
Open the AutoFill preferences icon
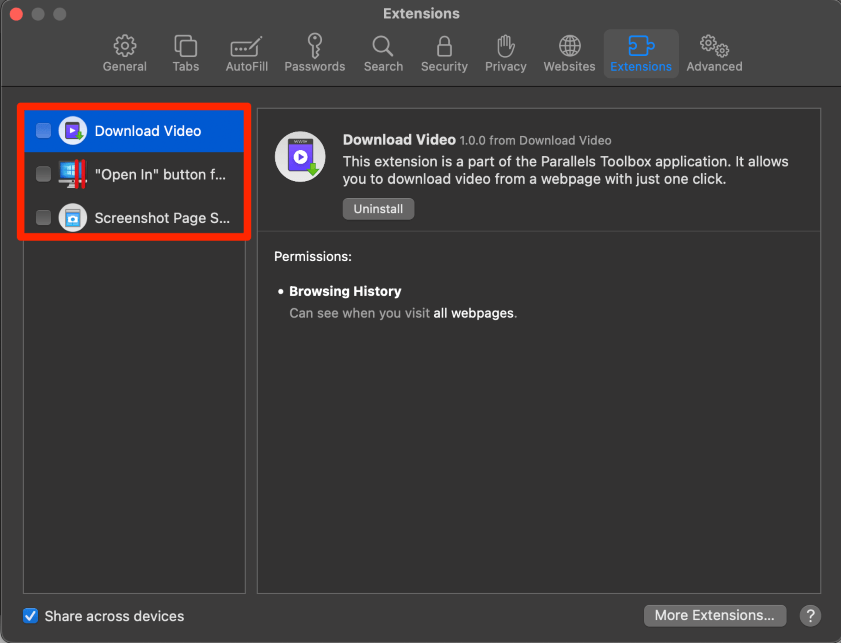(246, 47)
